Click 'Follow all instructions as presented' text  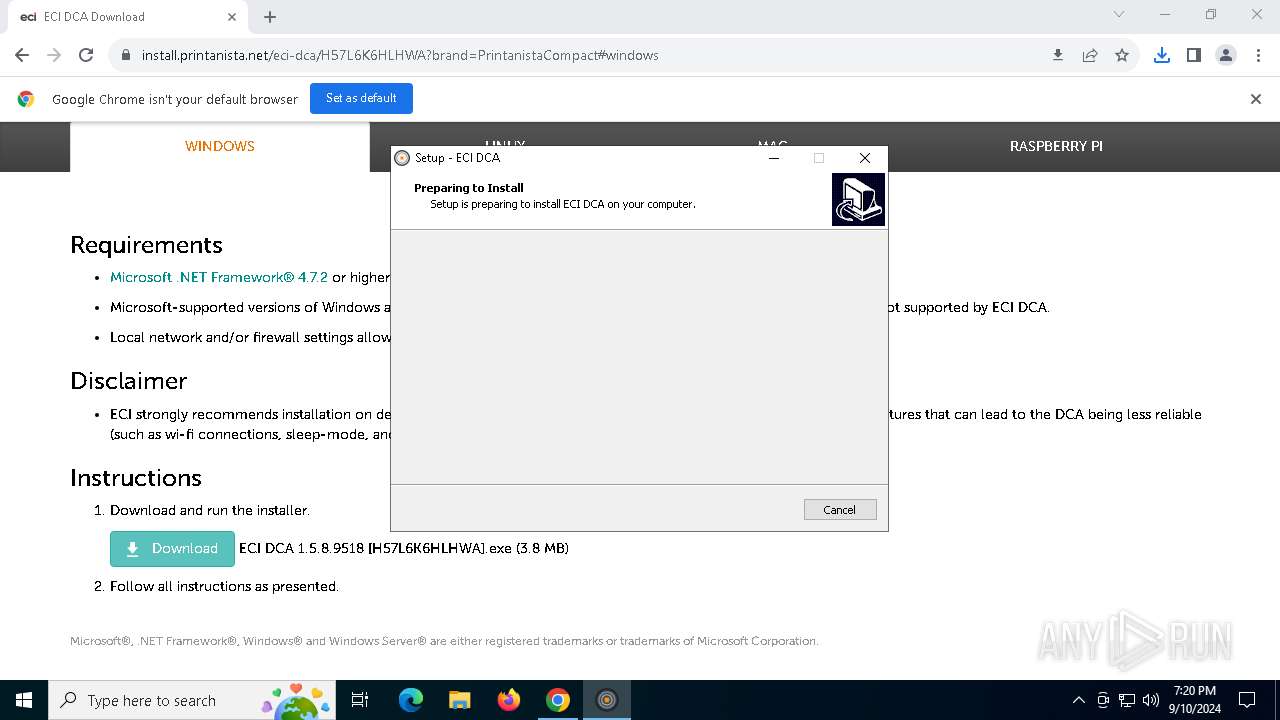pyautogui.click(x=224, y=586)
